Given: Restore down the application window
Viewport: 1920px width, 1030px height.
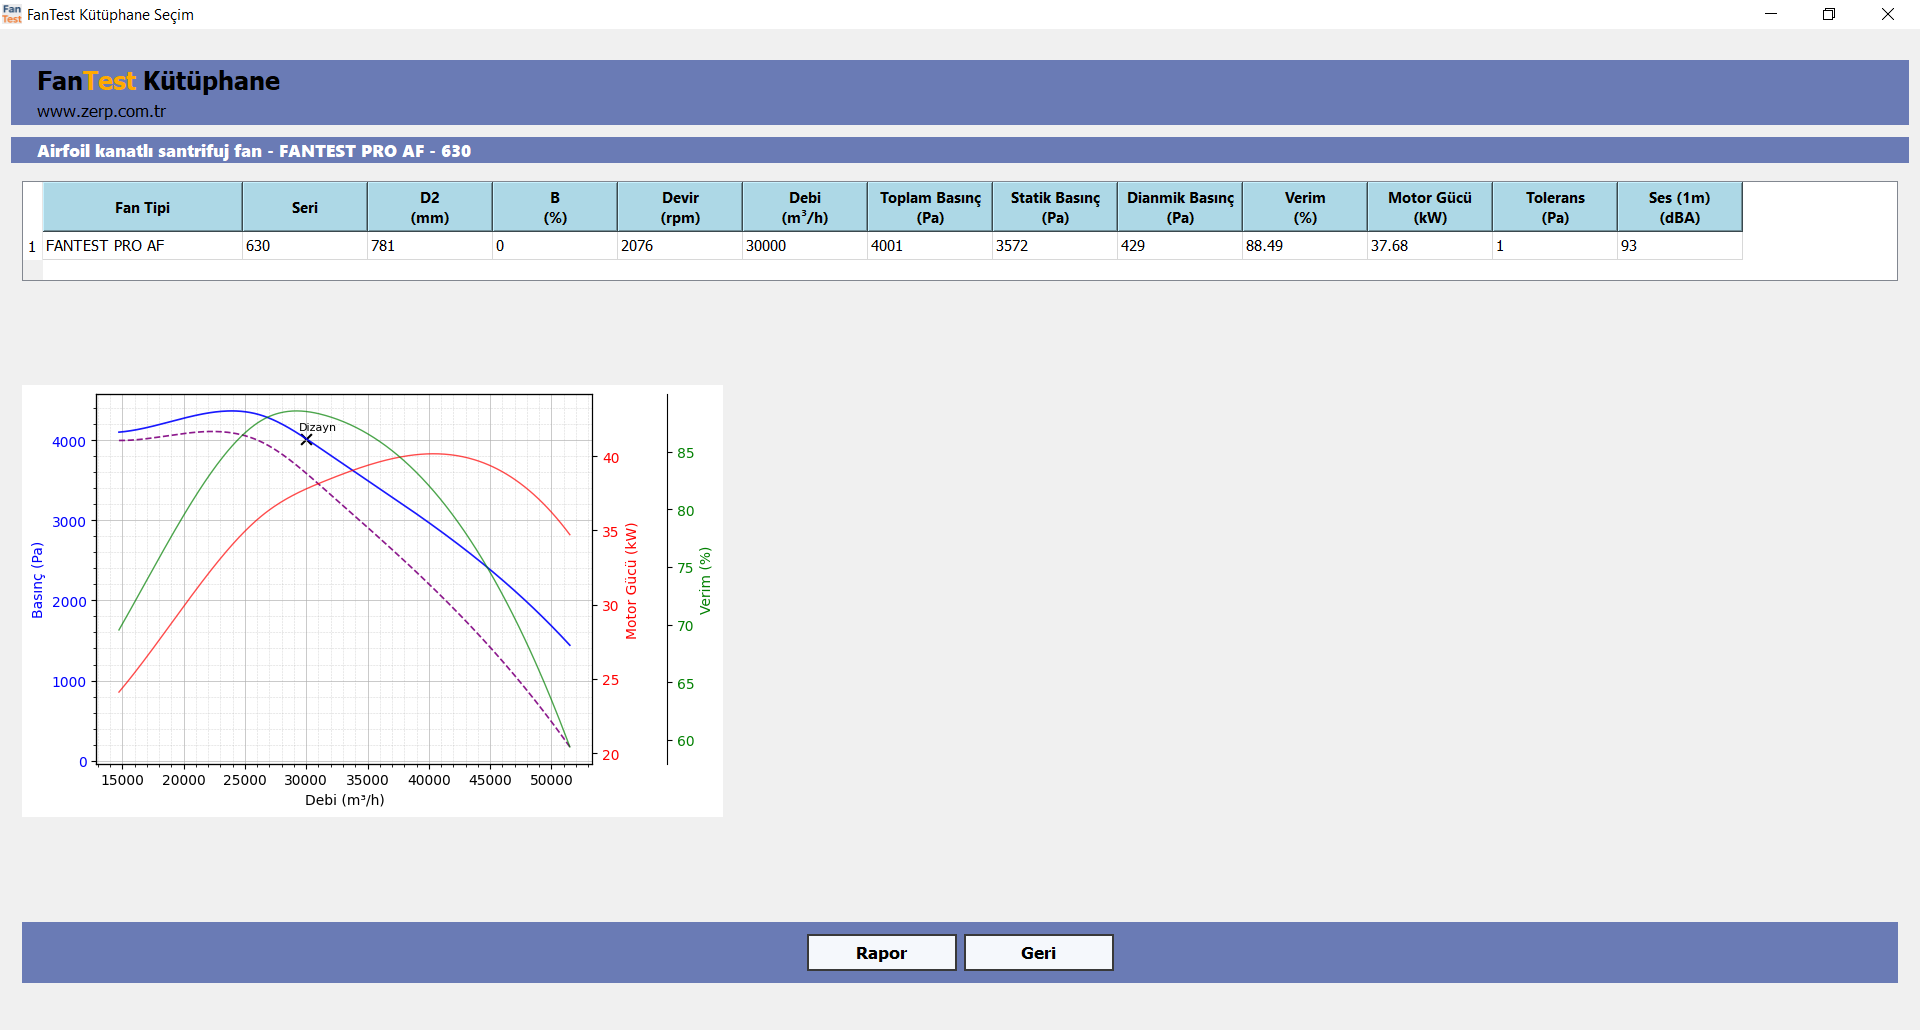Looking at the screenshot, I should pyautogui.click(x=1829, y=14).
